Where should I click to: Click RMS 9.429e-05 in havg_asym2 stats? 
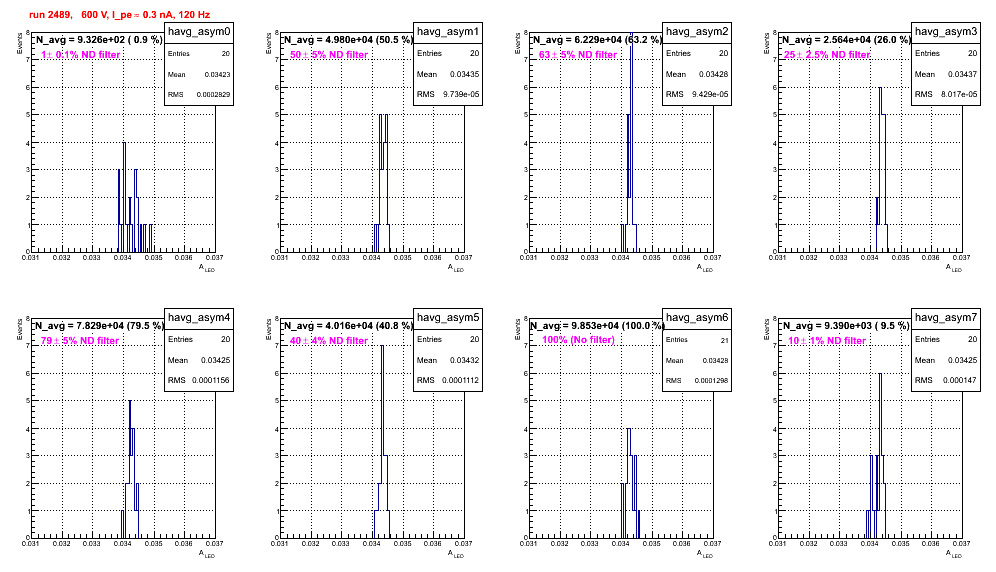[x=697, y=95]
